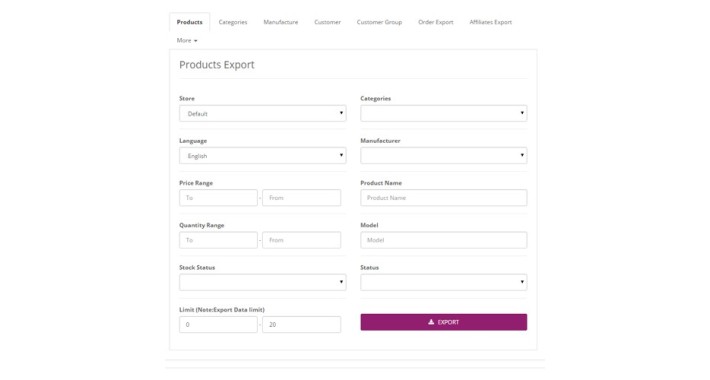Focus the Limit end field showing 20

[302, 325]
